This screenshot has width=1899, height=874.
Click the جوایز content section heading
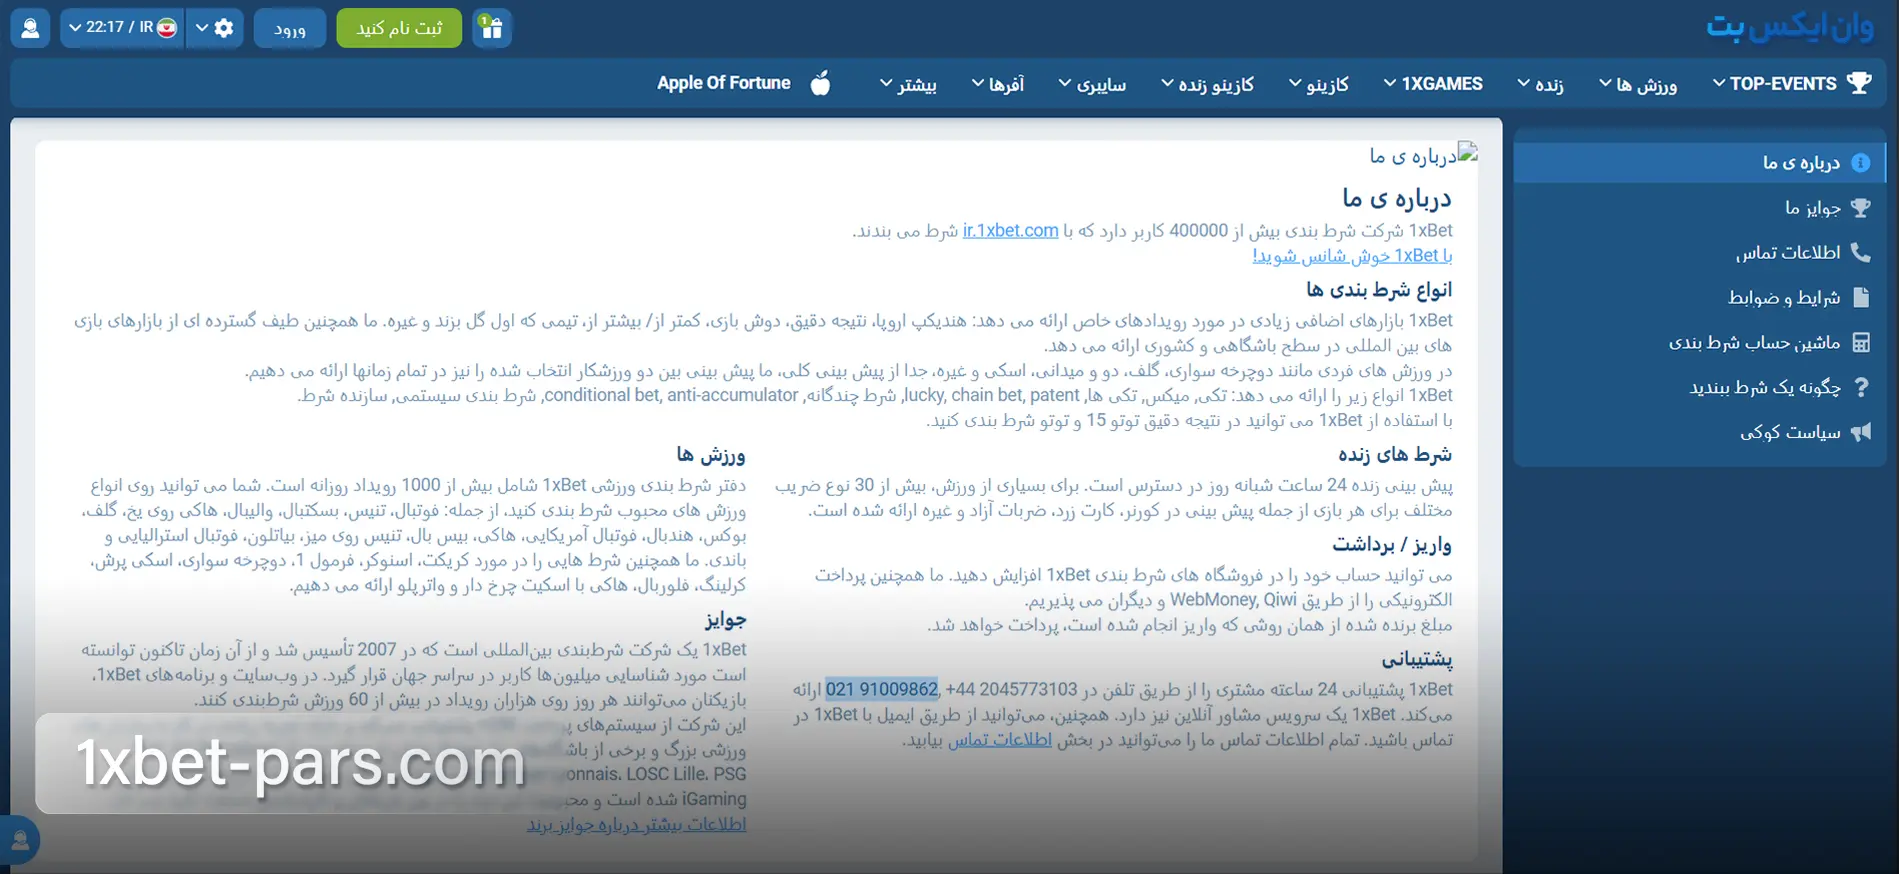(x=726, y=619)
